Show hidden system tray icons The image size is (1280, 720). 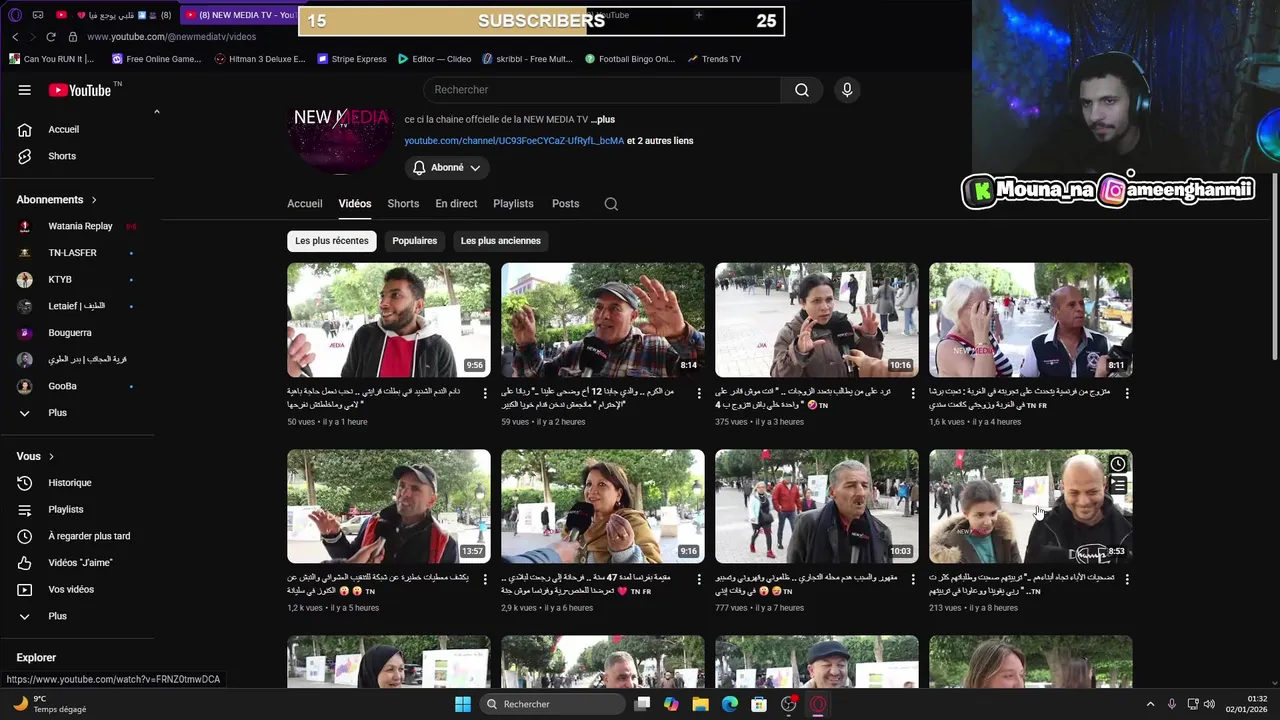1150,704
